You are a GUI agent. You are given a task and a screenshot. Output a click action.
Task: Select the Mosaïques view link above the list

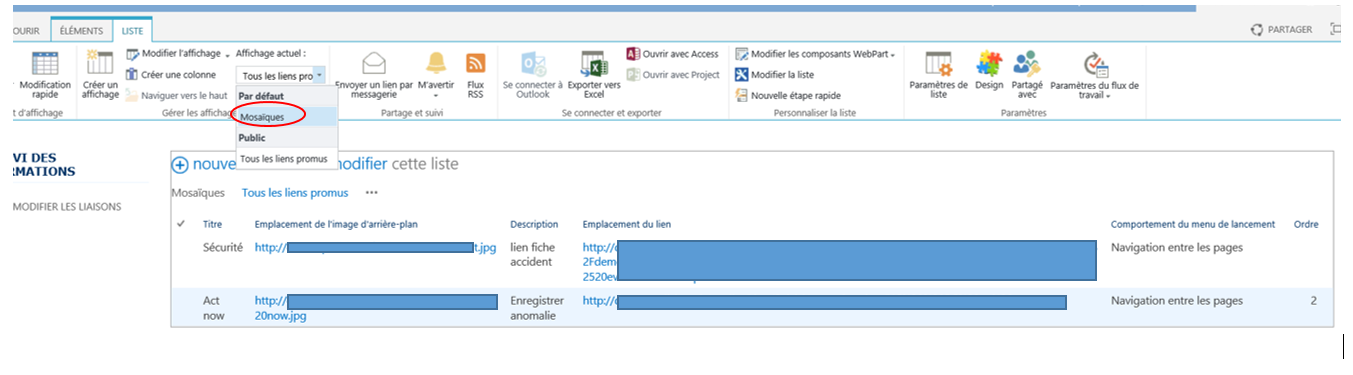pyautogui.click(x=198, y=192)
